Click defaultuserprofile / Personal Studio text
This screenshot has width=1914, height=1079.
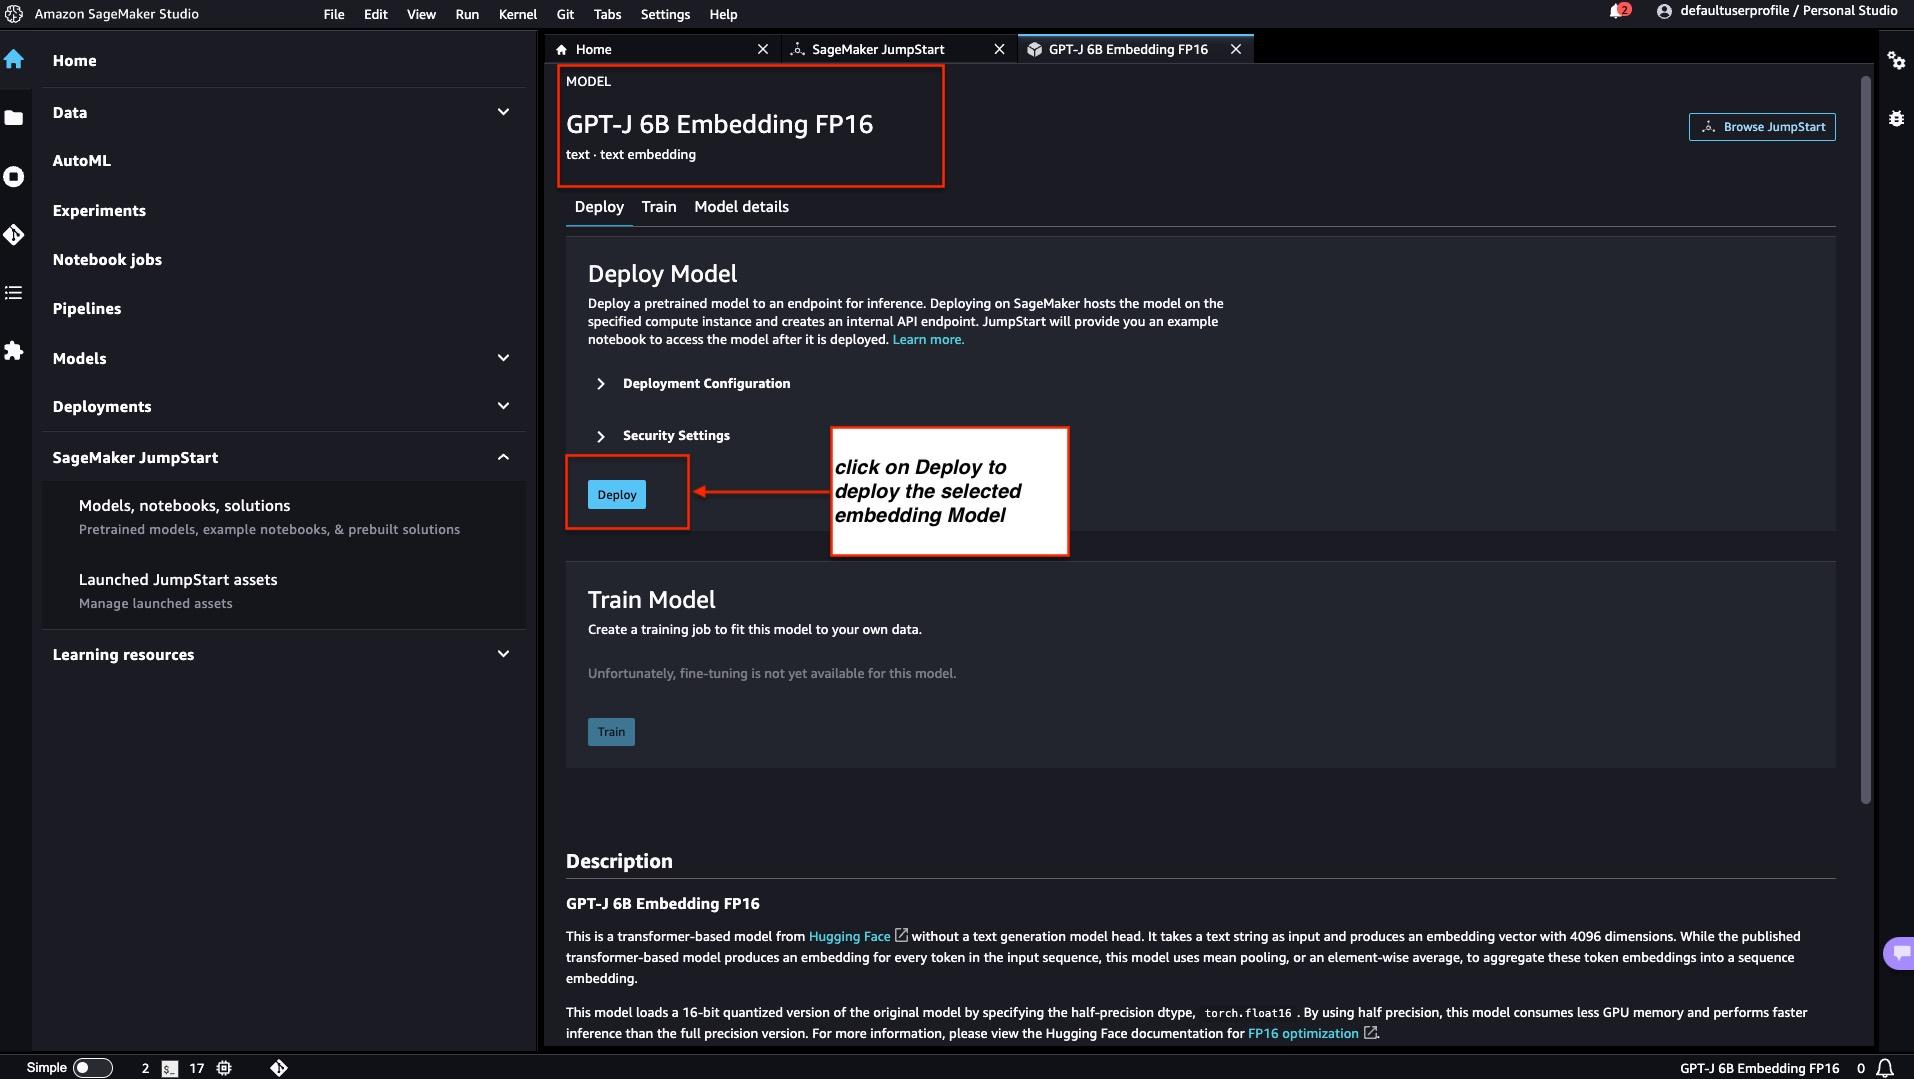[x=1789, y=11]
